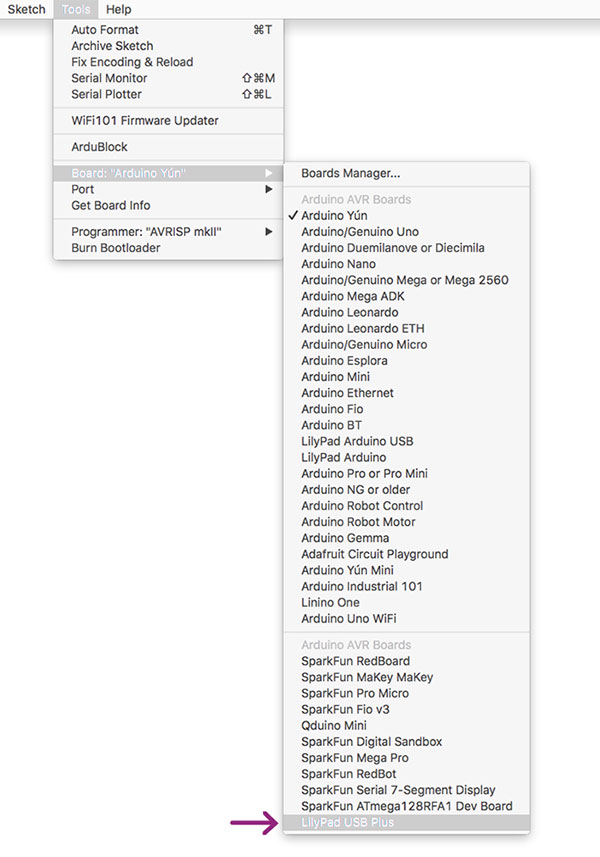Select the Adafruit Circuit Playground board
Image resolution: width=600 pixels, height=857 pixels.
pyautogui.click(x=374, y=553)
